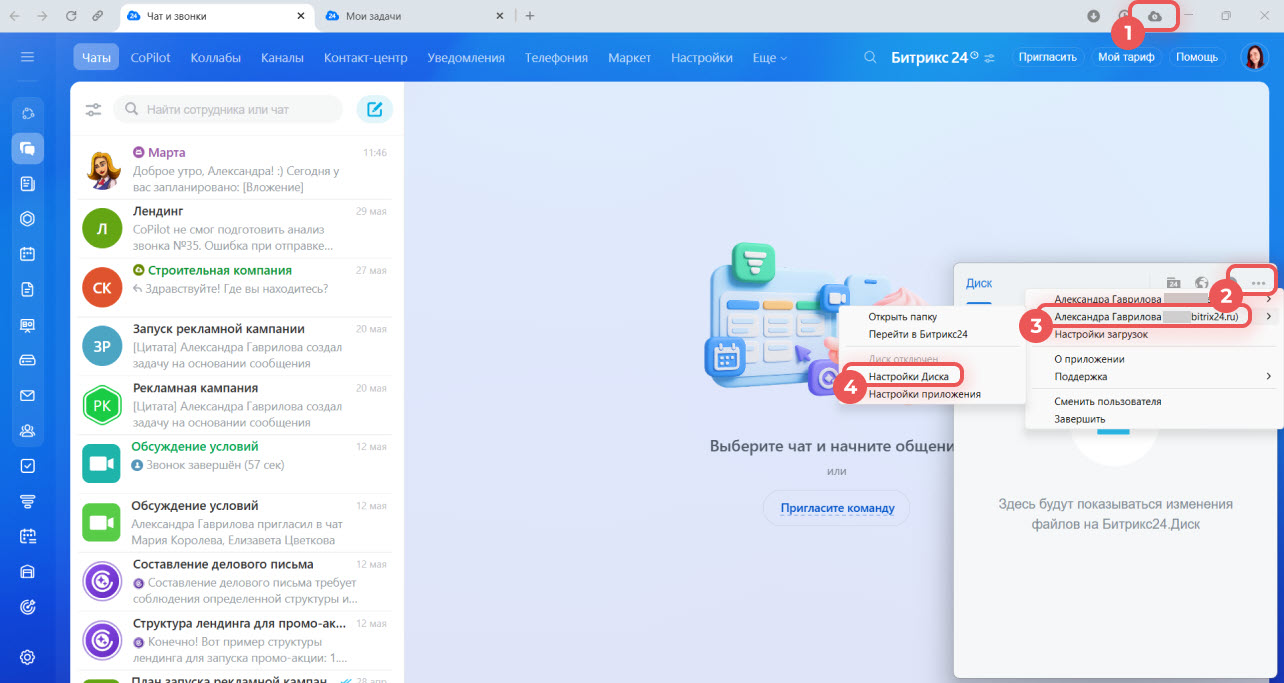
Task: Select Настройки приложения in the submenu
Action: pos(925,394)
